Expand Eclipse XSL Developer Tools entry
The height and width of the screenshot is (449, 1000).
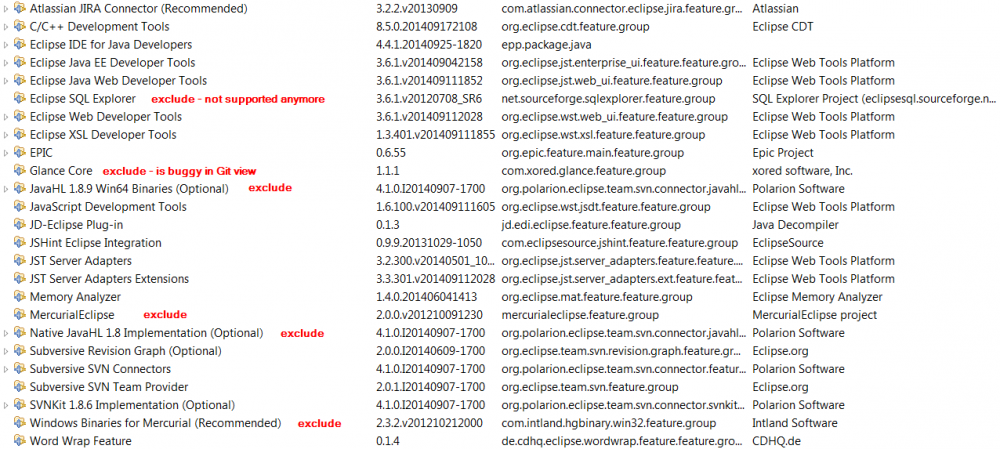7,135
